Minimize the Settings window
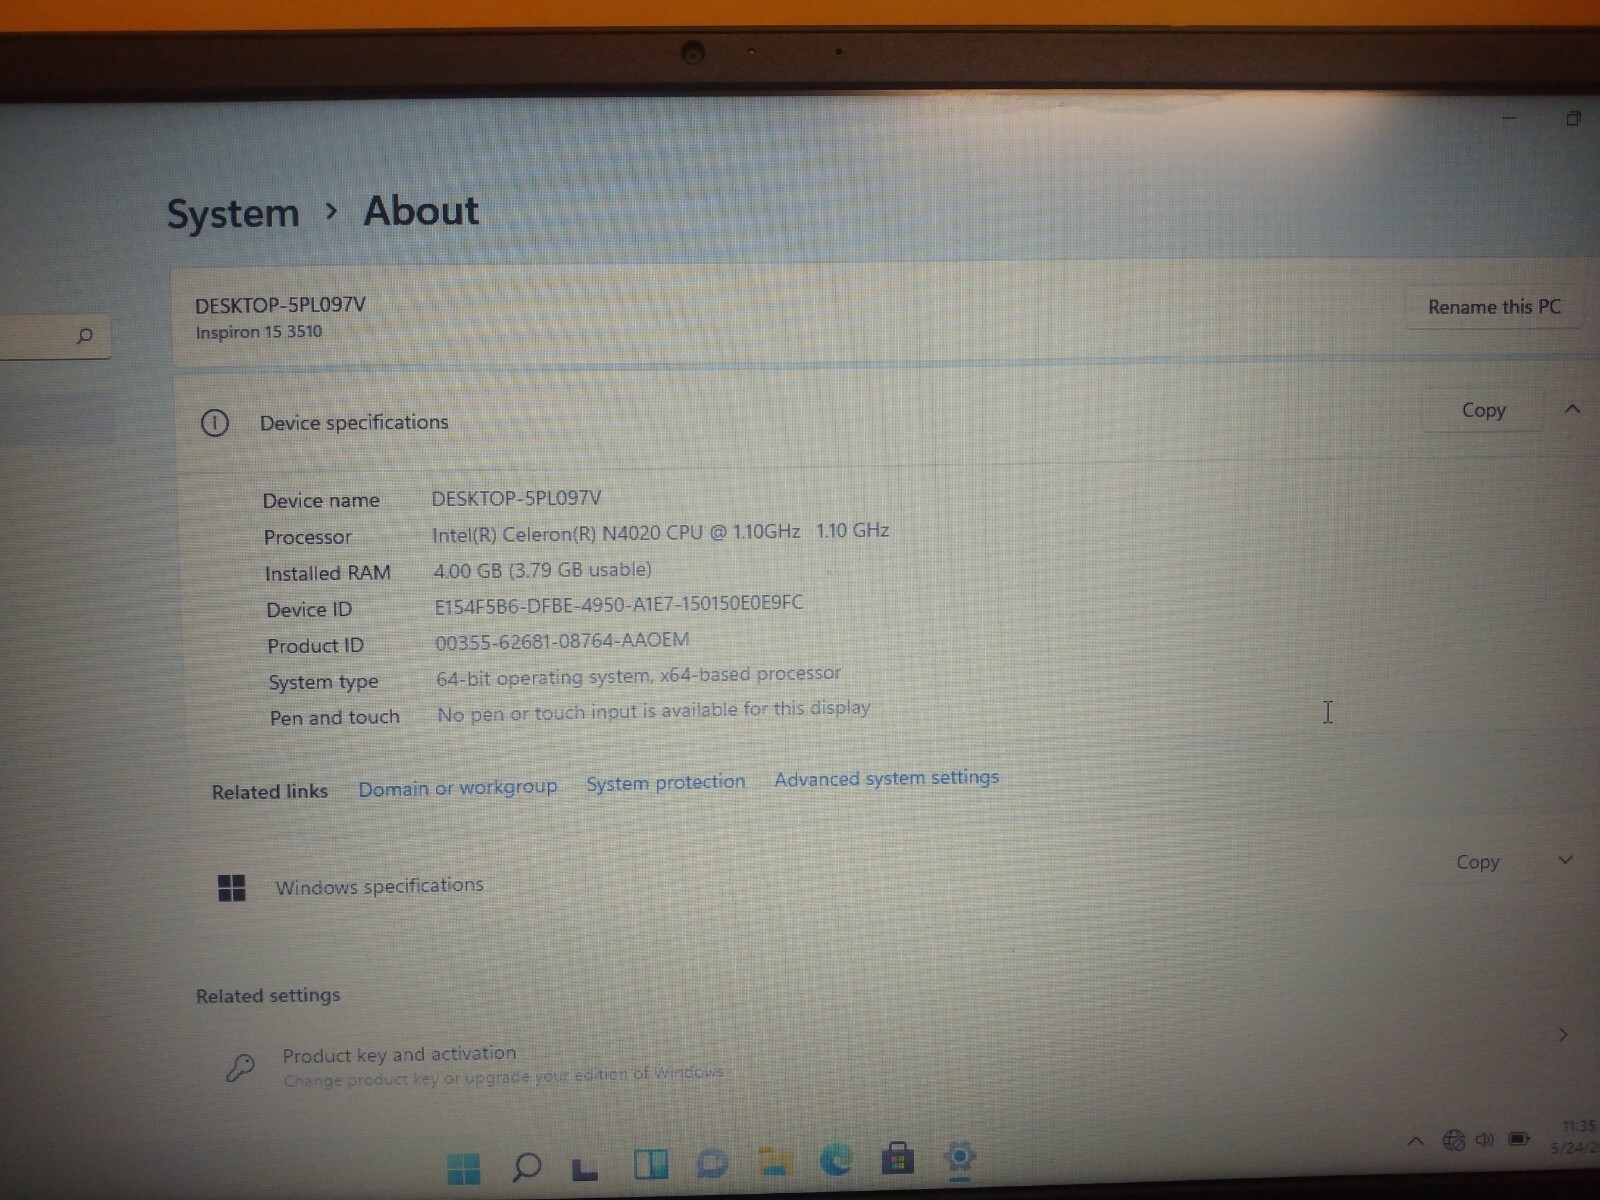 tap(1510, 119)
